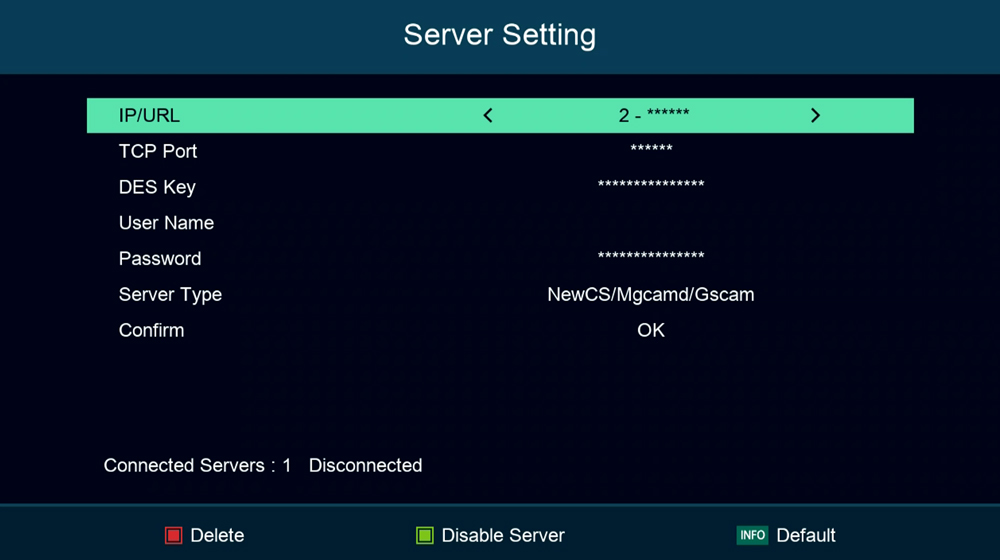Click the red Delete square icon

[174, 536]
